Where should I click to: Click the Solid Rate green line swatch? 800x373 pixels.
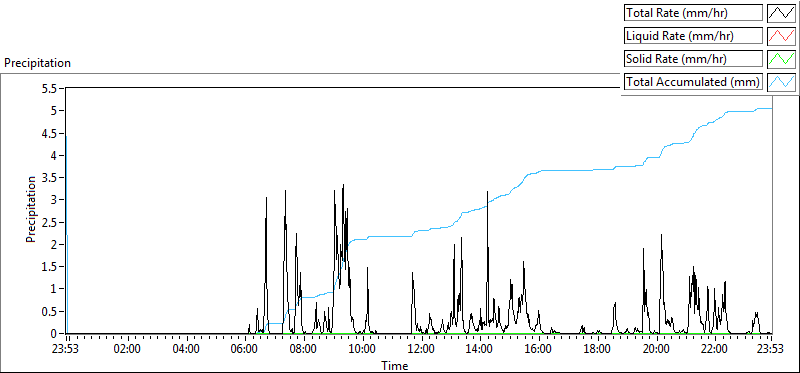[x=782, y=59]
